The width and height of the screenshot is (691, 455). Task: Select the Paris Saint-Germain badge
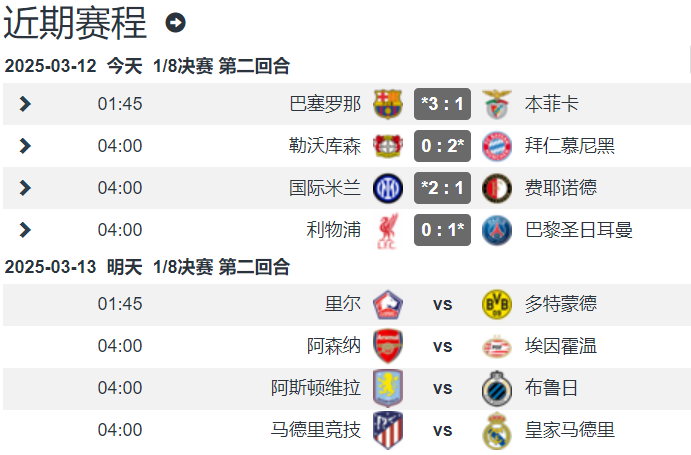click(497, 230)
